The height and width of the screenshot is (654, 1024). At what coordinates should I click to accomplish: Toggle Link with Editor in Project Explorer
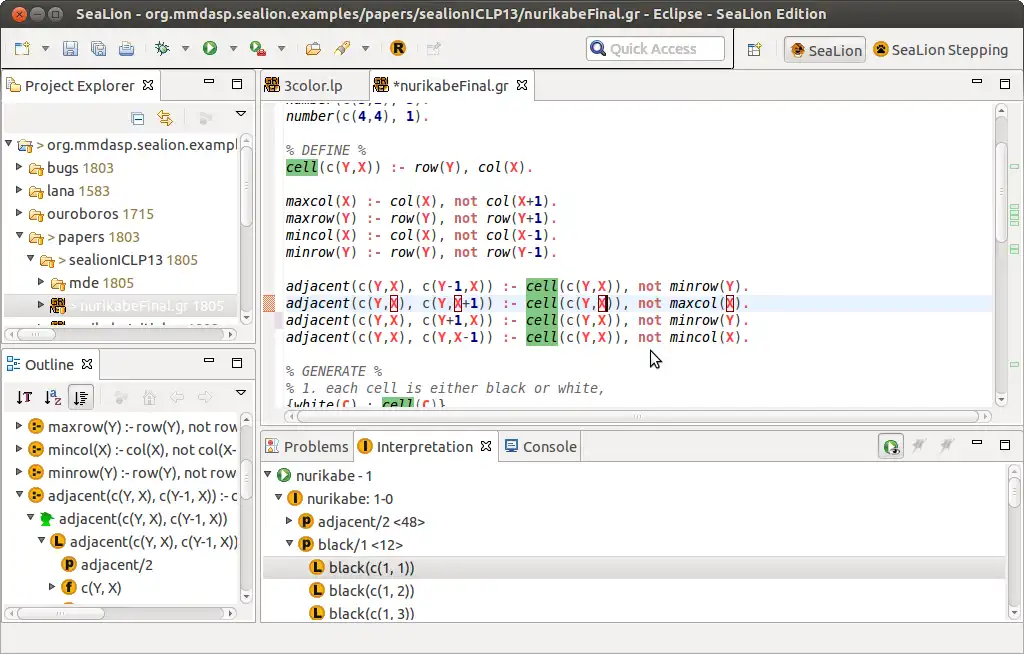point(165,118)
